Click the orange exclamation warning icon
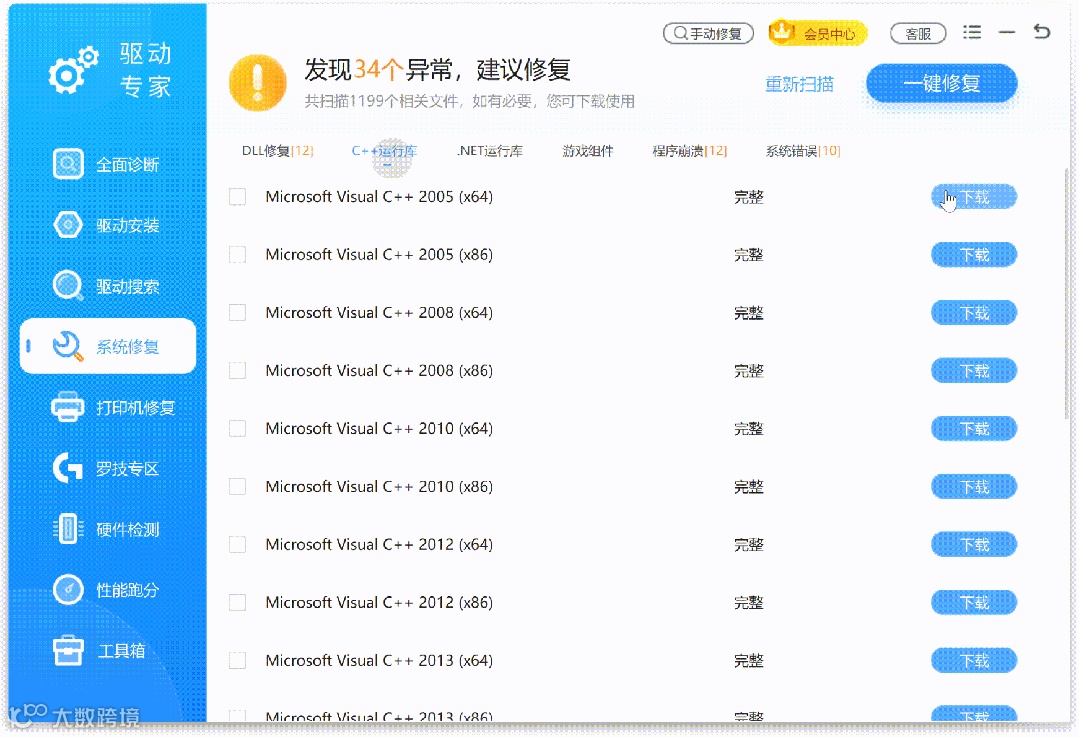 pos(257,83)
